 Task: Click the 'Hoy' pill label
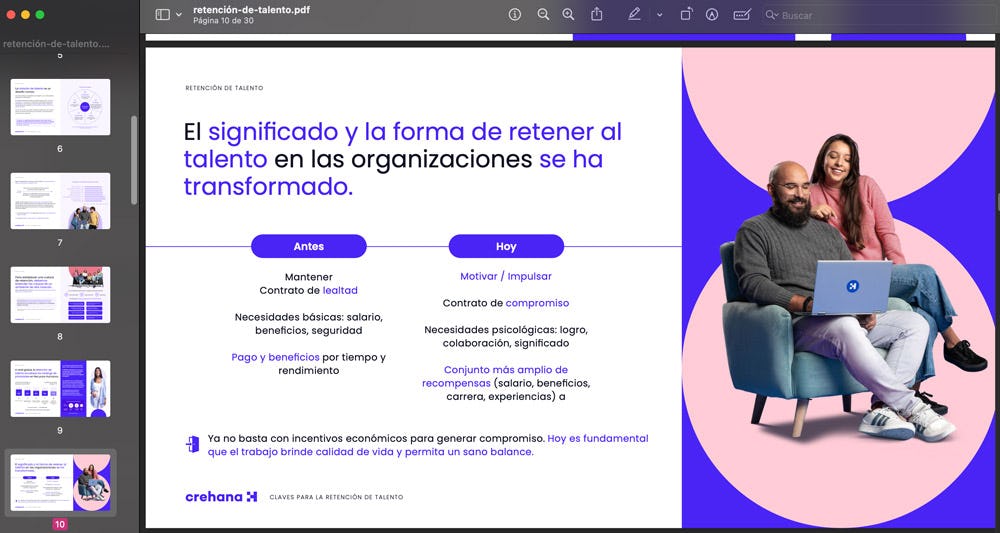tap(506, 246)
